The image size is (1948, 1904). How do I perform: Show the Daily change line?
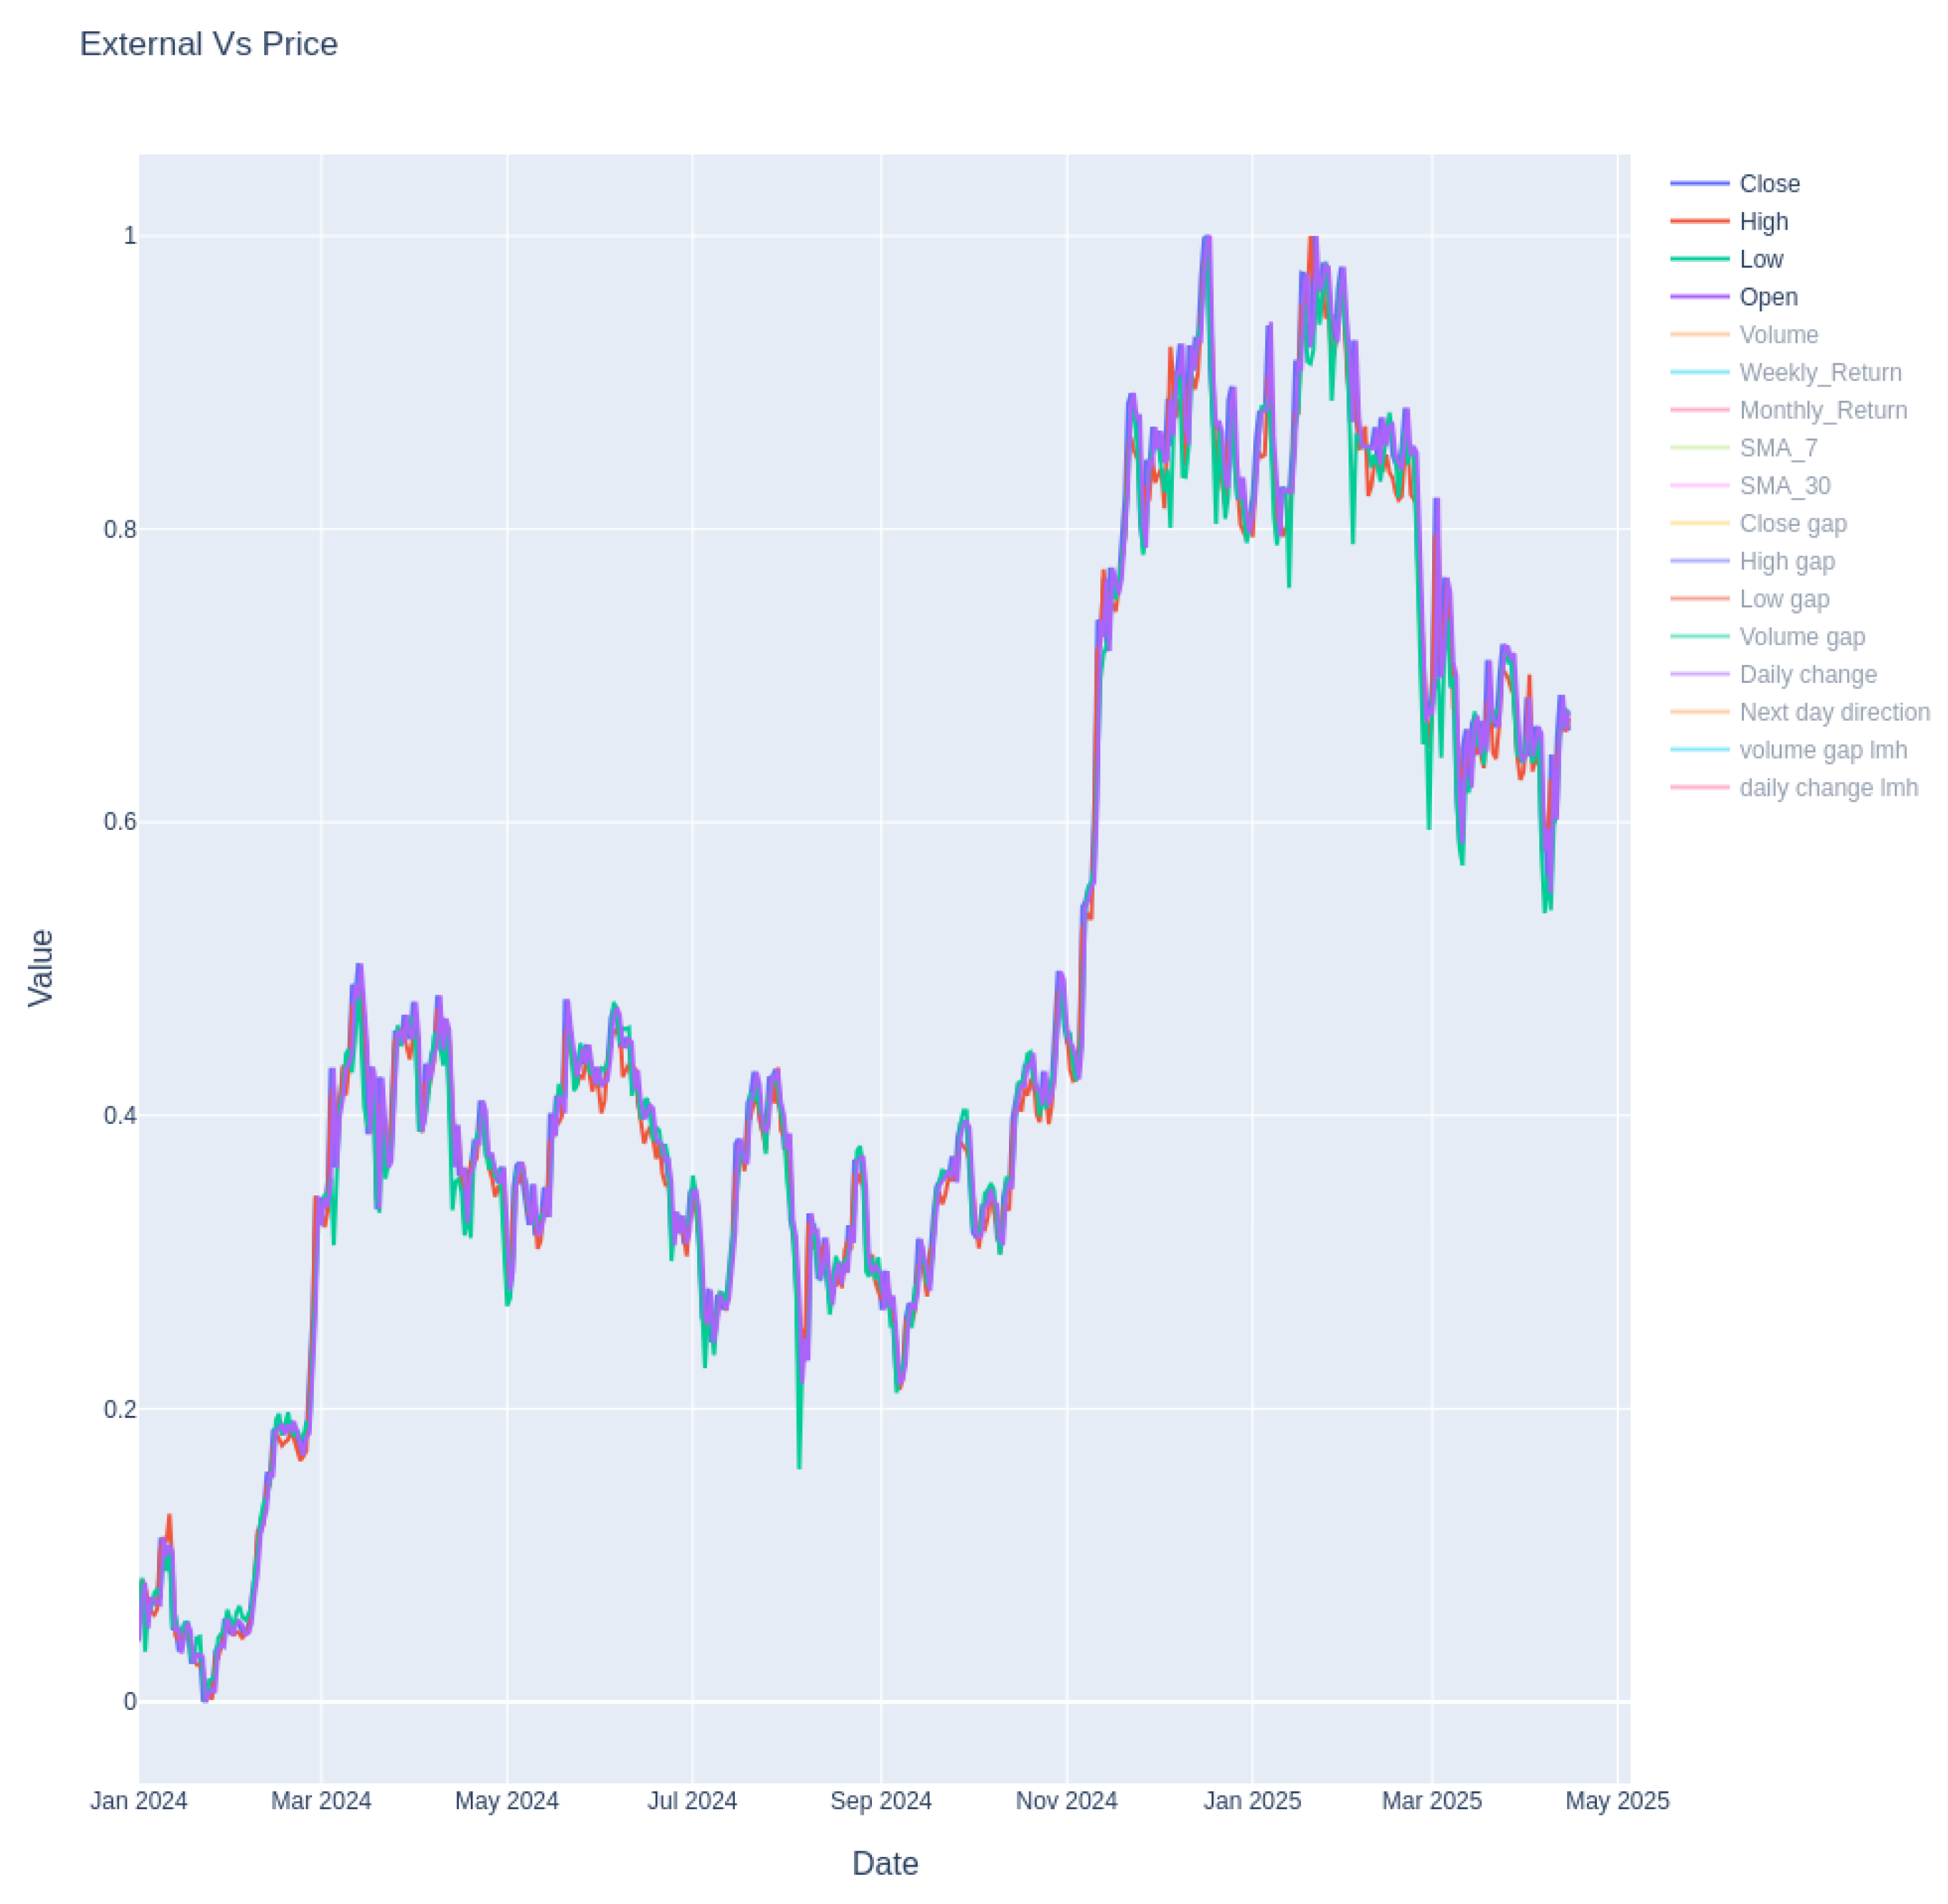(x=1807, y=675)
